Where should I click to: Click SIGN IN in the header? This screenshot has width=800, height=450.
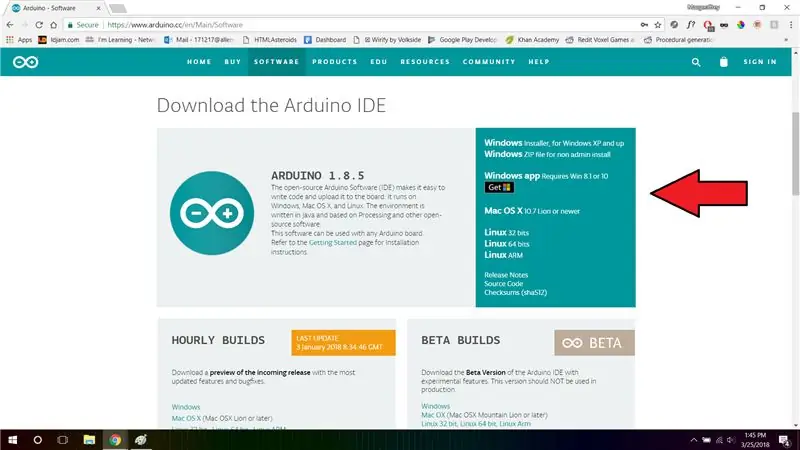pos(760,62)
